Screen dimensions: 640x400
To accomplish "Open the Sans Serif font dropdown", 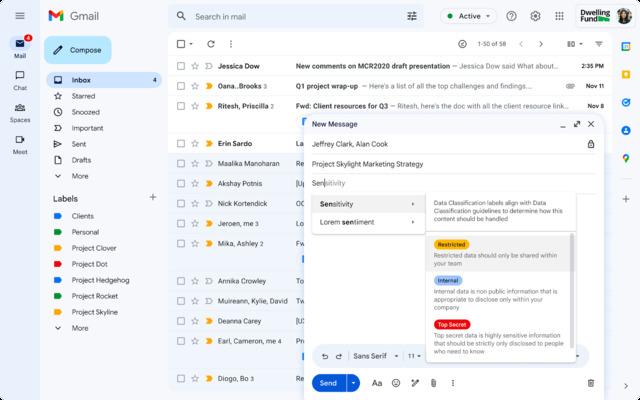I will 376,356.
